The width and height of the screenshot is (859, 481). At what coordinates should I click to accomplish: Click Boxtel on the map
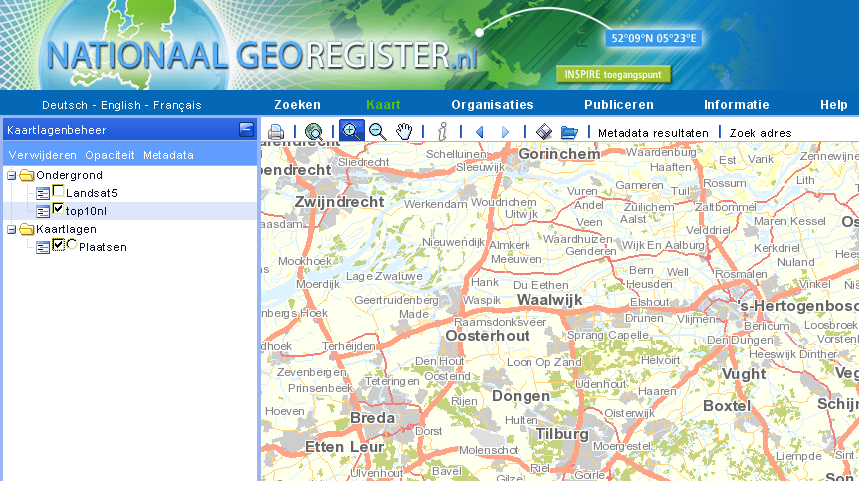pyautogui.click(x=727, y=406)
